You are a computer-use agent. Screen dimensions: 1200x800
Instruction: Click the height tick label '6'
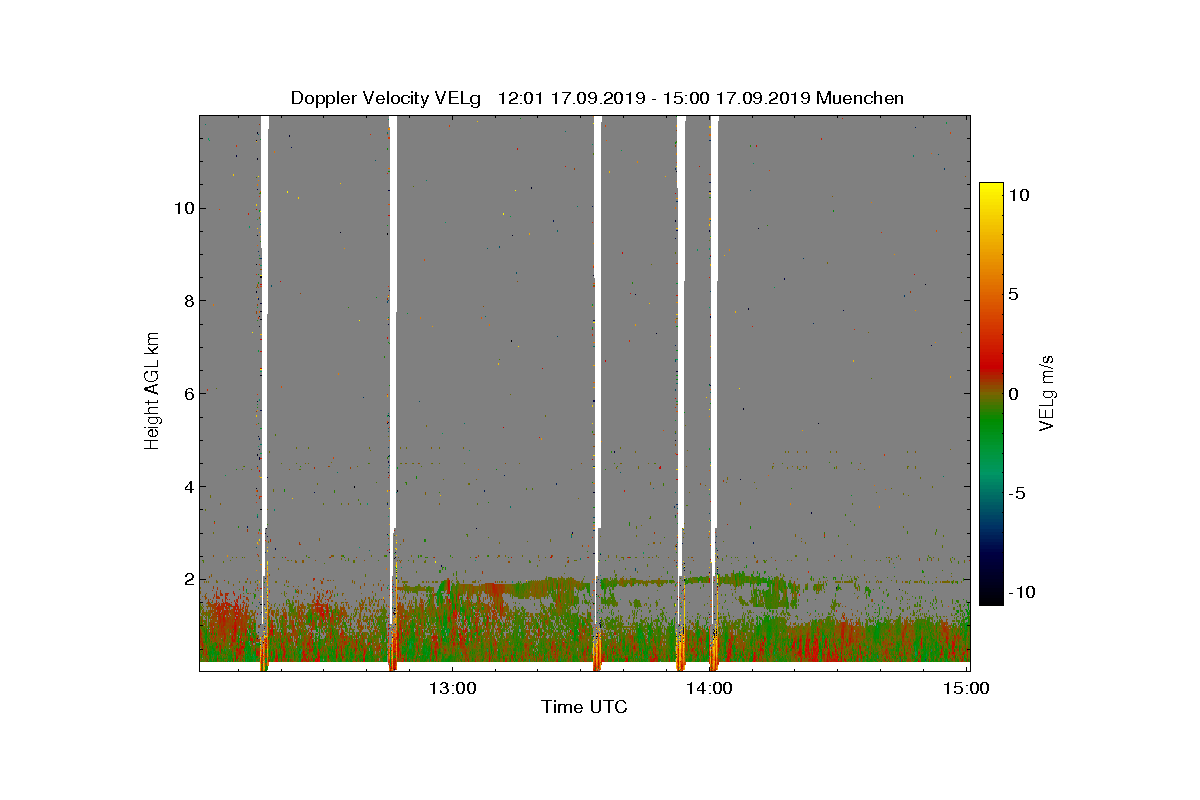click(x=186, y=393)
